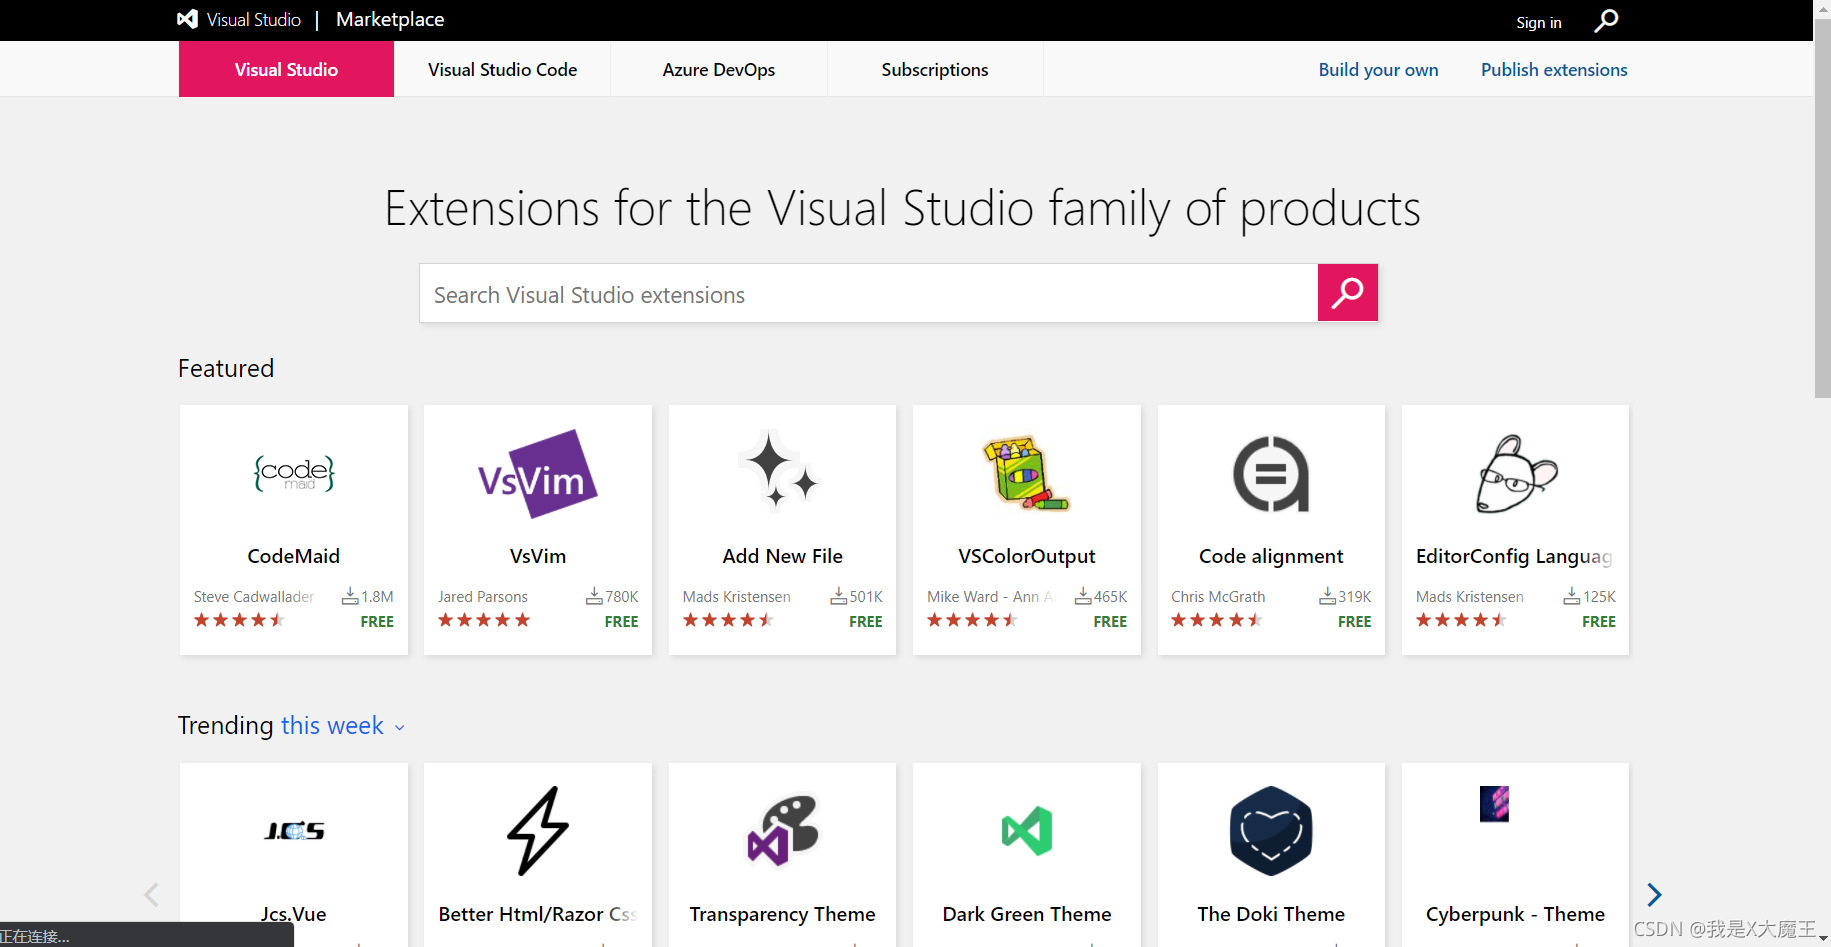Switch to the Visual Studio Code tab

502,69
